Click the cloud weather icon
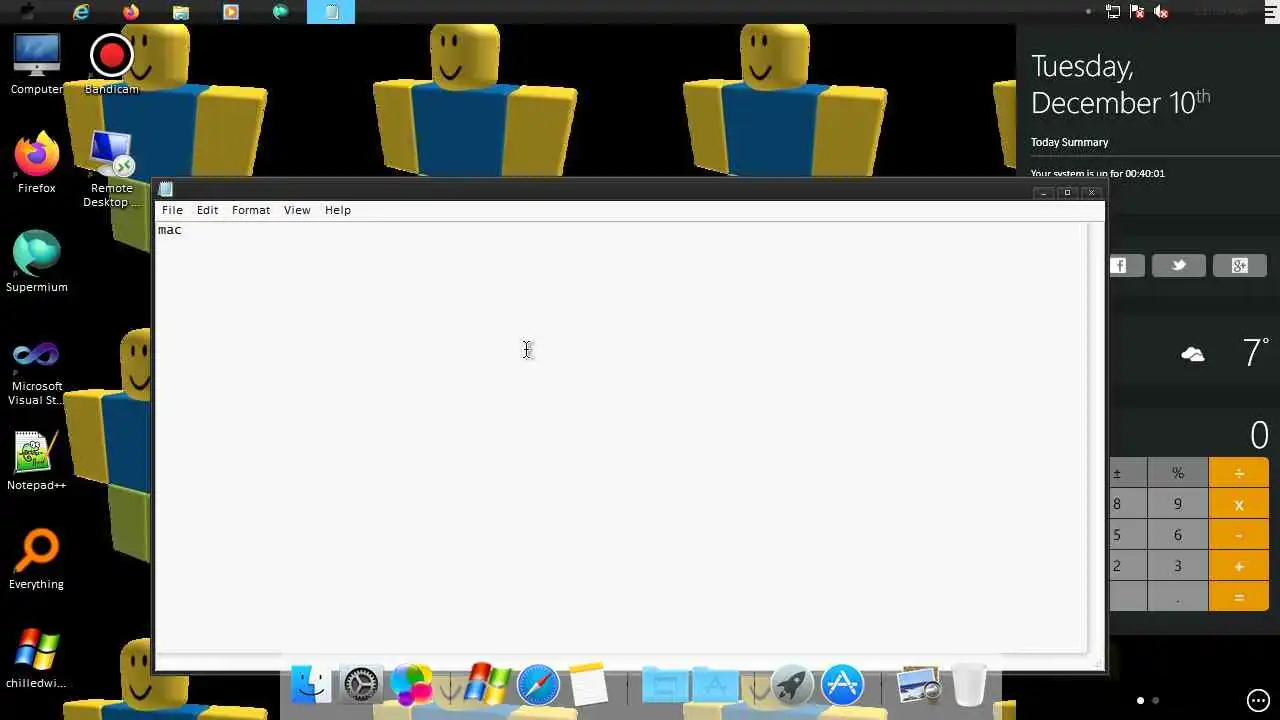Image resolution: width=1280 pixels, height=720 pixels. tap(1193, 354)
